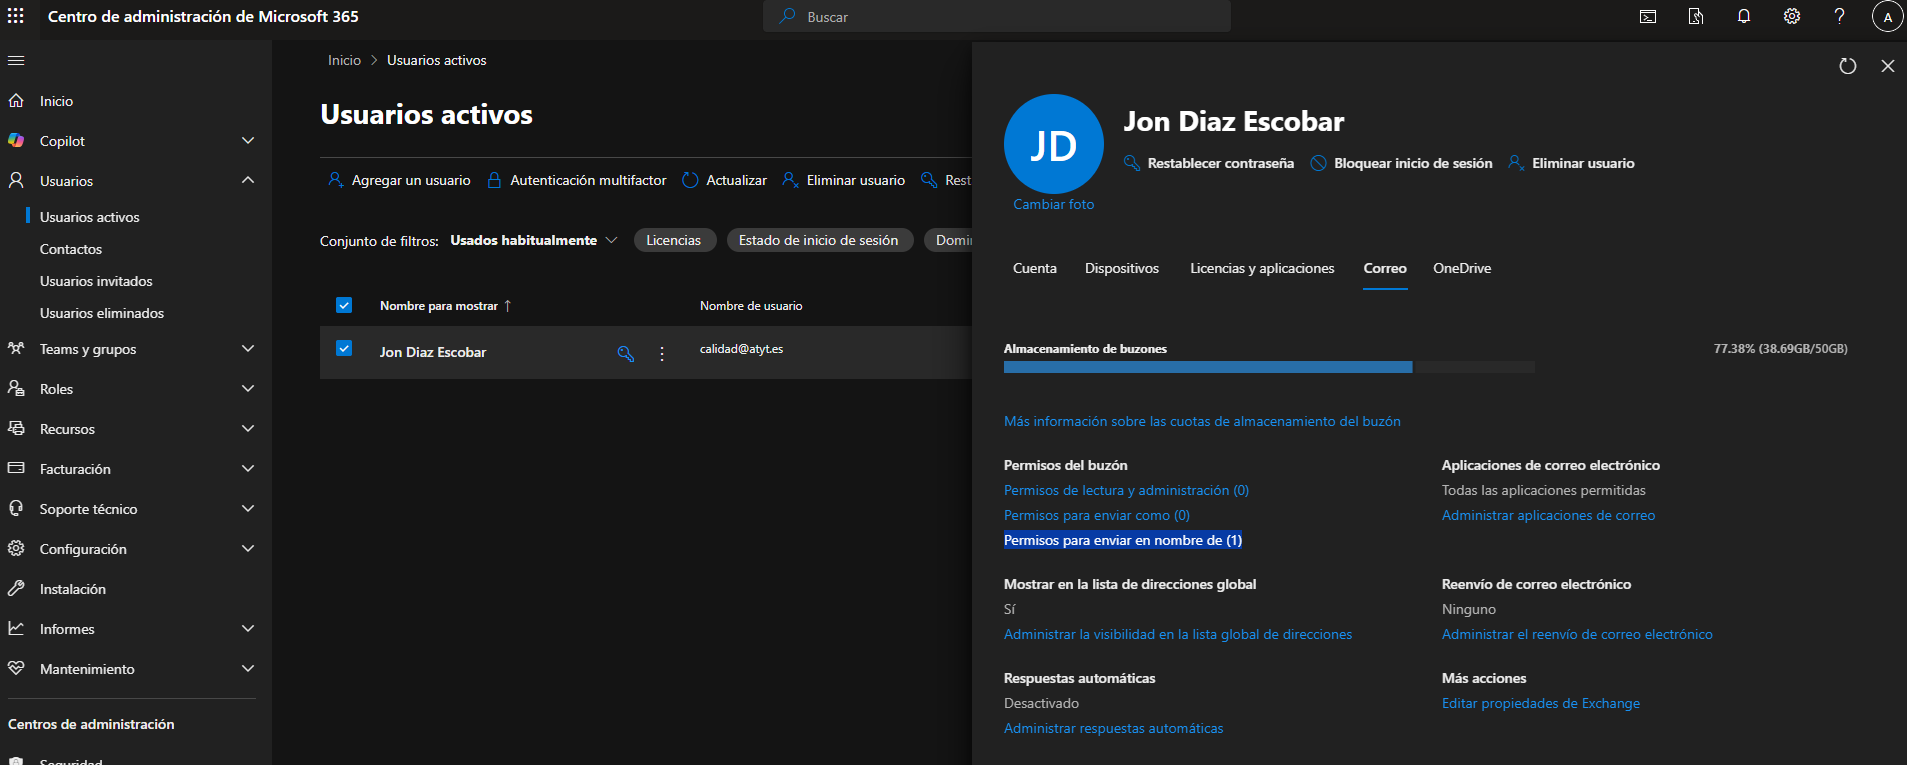Click Agregar un usuario button
Viewport: 1907px width, 765px height.
[399, 181]
